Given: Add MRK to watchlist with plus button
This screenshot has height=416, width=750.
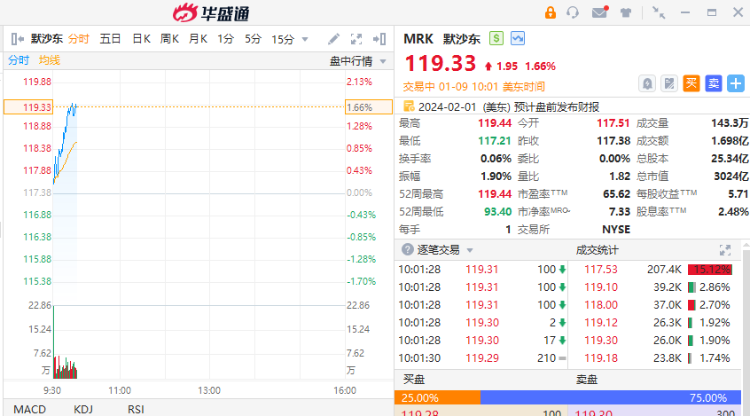Looking at the screenshot, I should point(735,83).
